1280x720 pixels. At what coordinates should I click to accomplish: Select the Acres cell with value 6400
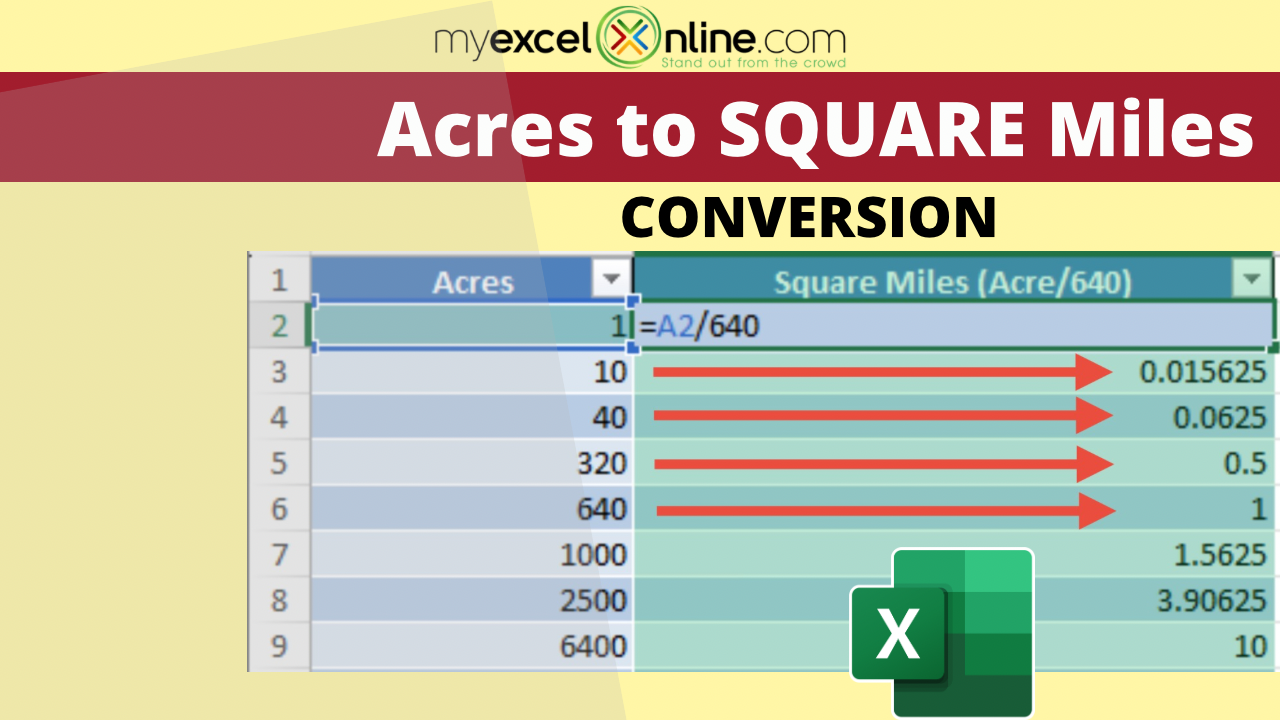472,646
